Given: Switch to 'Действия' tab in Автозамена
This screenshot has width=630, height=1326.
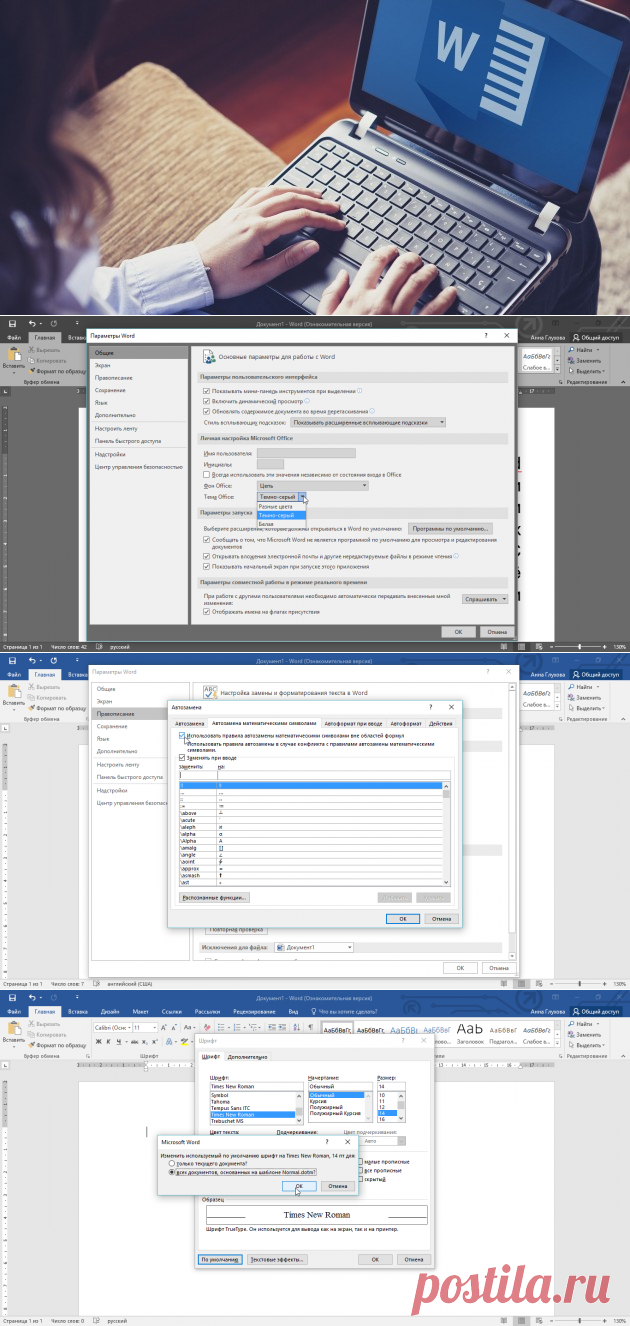Looking at the screenshot, I should click(441, 723).
